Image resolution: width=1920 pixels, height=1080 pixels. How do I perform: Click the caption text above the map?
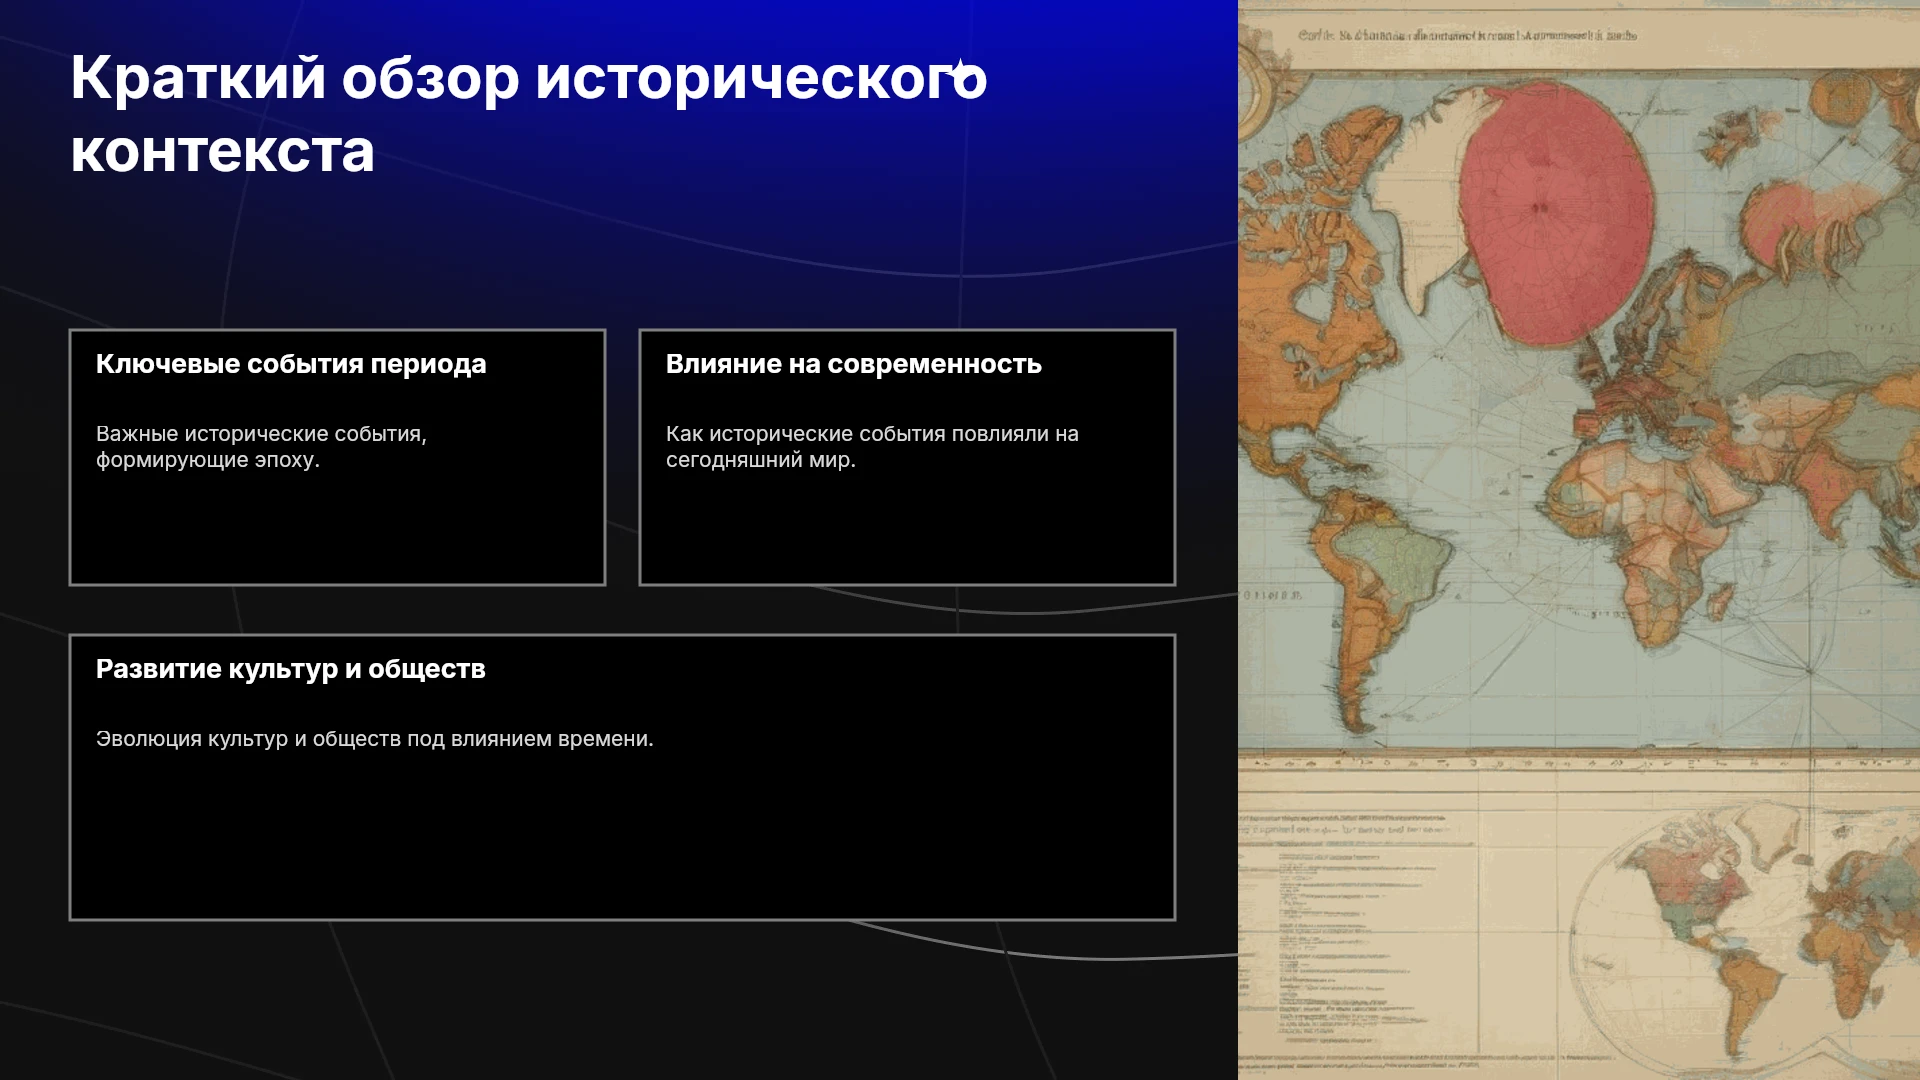click(1467, 35)
